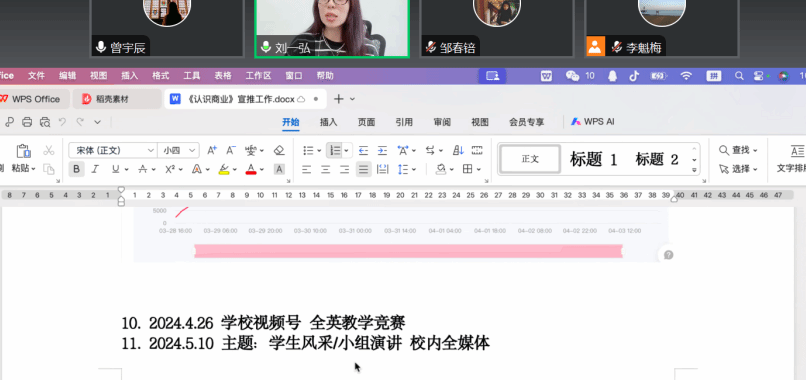806x380 pixels.
Task: Click the red font color swatch
Action: [x=251, y=169]
